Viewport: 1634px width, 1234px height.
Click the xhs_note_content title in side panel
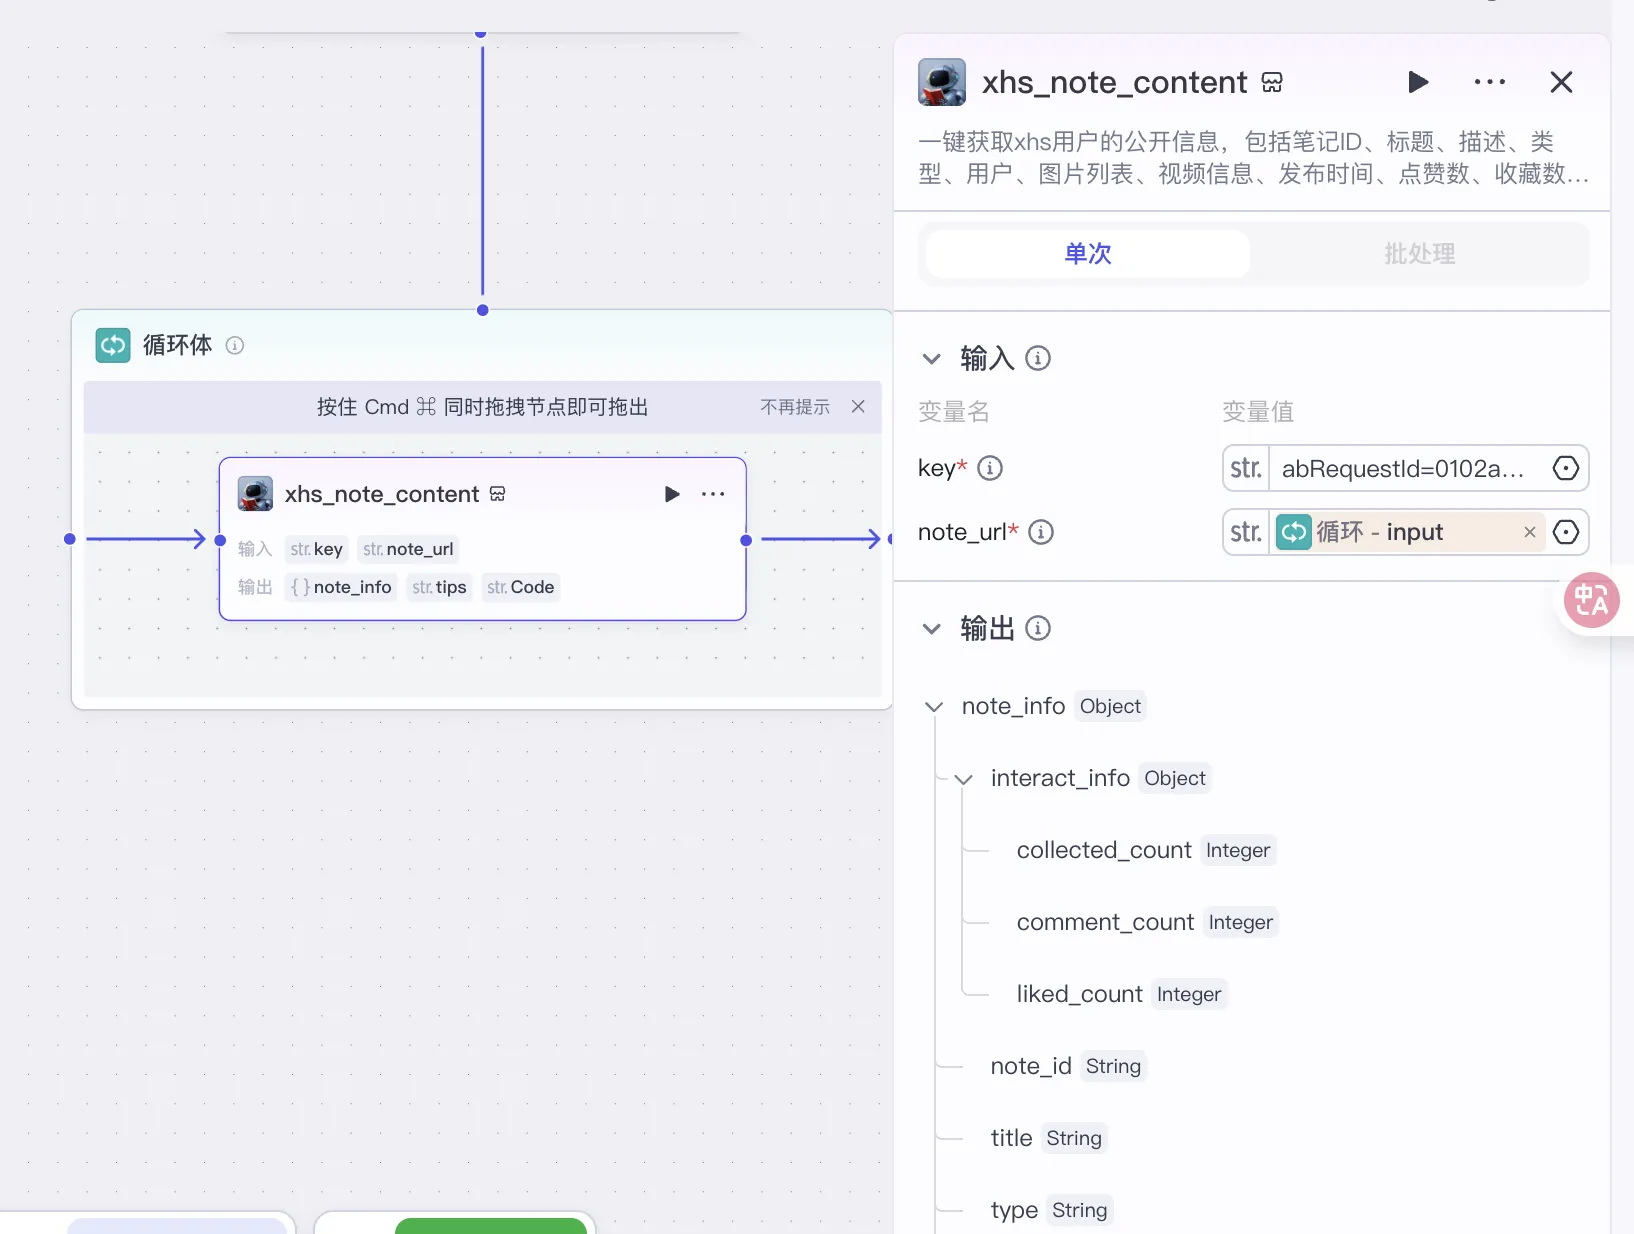click(1114, 82)
